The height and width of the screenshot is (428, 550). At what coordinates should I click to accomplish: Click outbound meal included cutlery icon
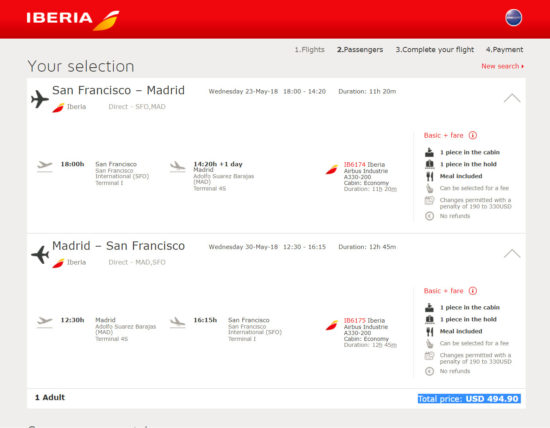tap(430, 176)
